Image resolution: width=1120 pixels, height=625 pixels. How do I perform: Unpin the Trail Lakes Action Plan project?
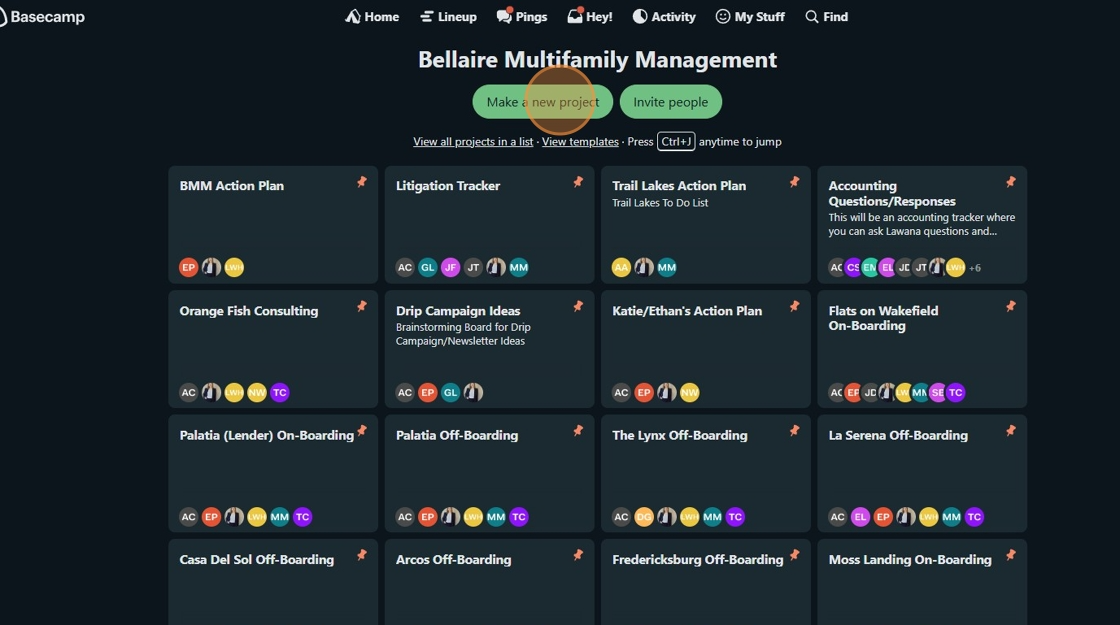click(x=794, y=182)
